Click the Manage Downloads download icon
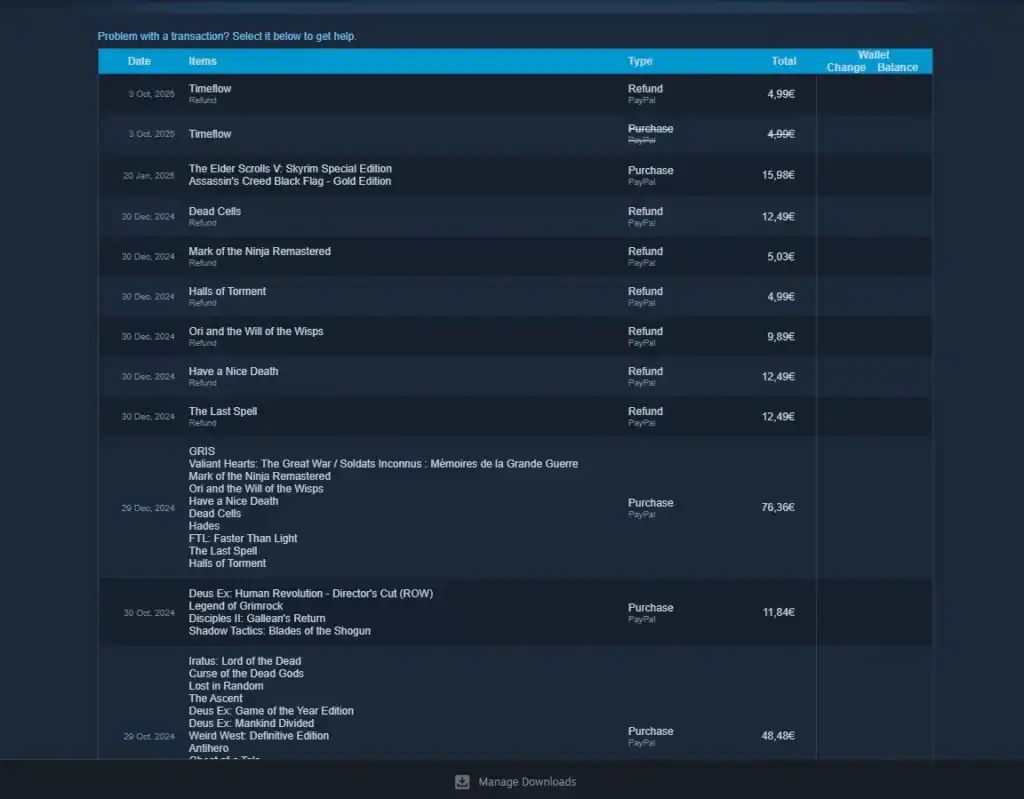The image size is (1024, 799). 462,782
